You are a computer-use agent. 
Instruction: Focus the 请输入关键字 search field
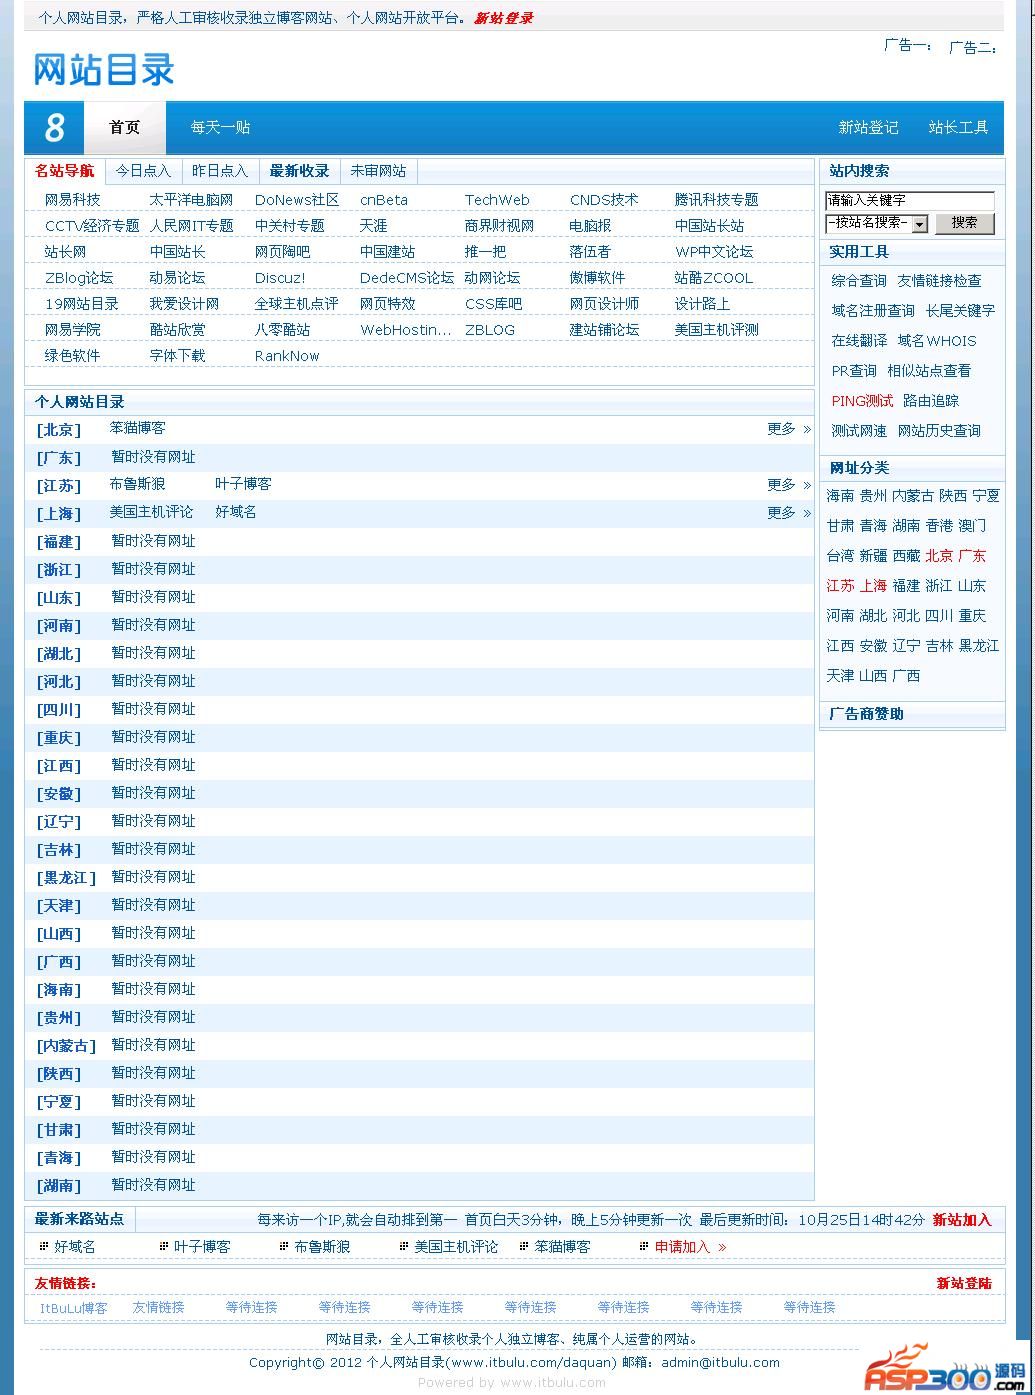click(x=910, y=201)
